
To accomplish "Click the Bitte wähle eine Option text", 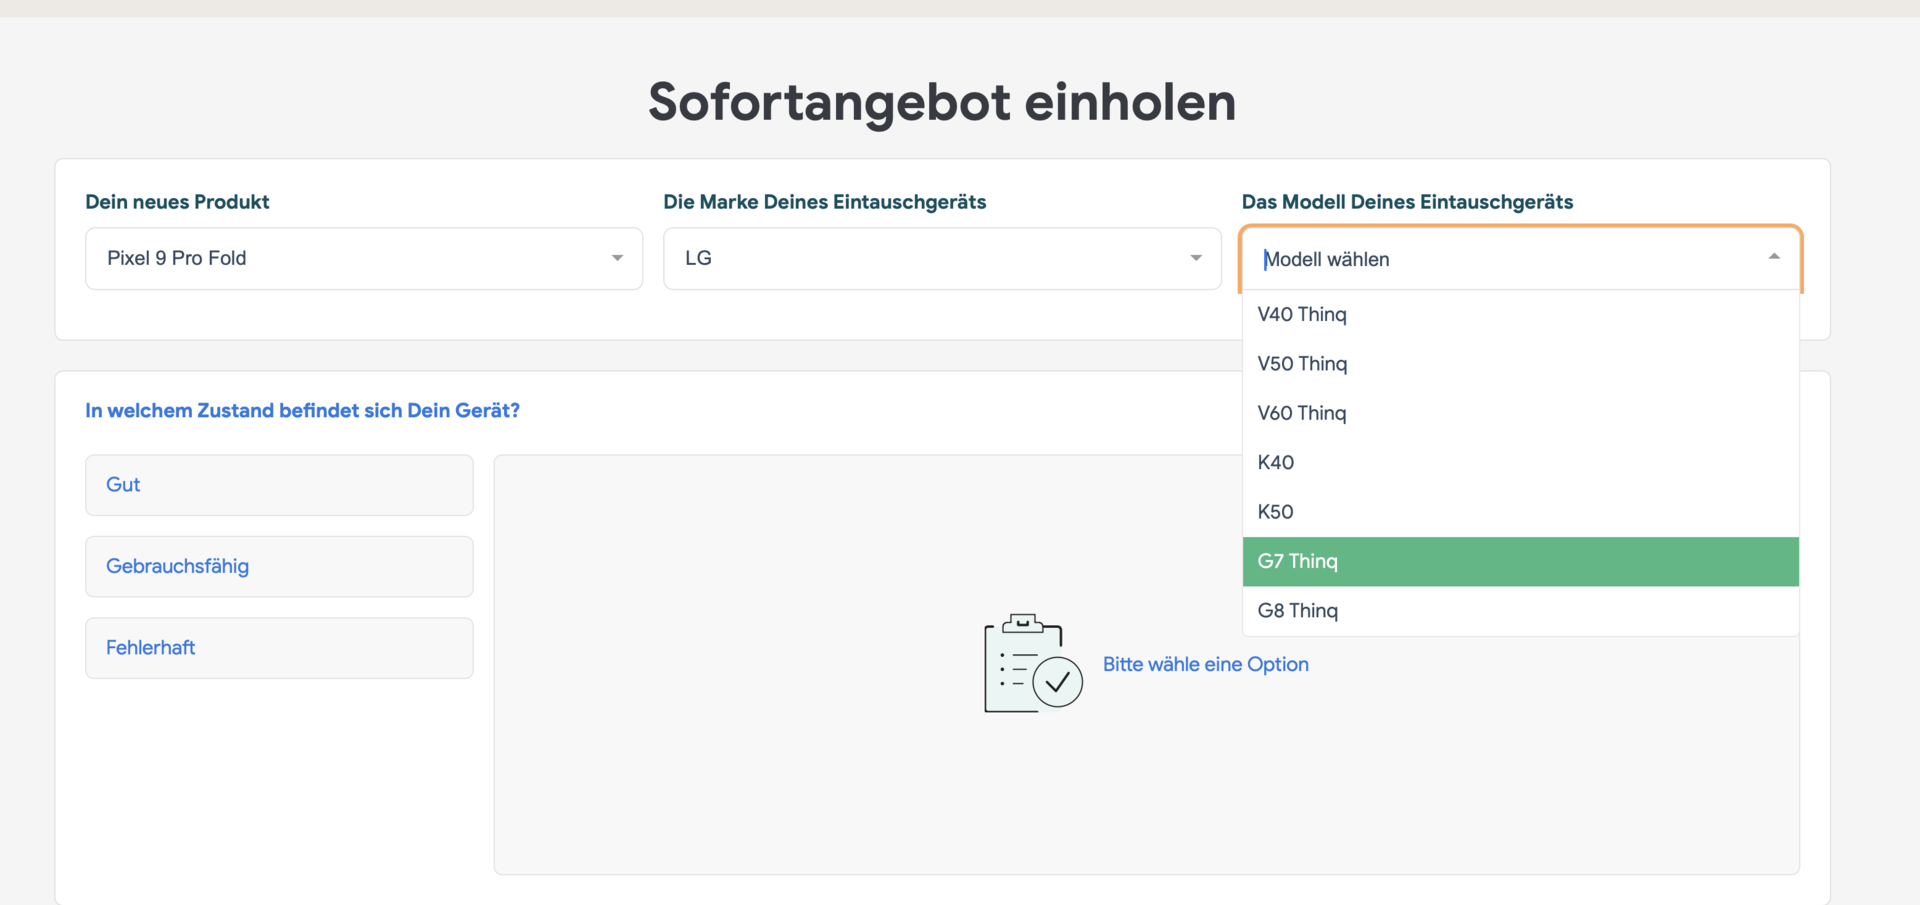I will (1205, 664).
